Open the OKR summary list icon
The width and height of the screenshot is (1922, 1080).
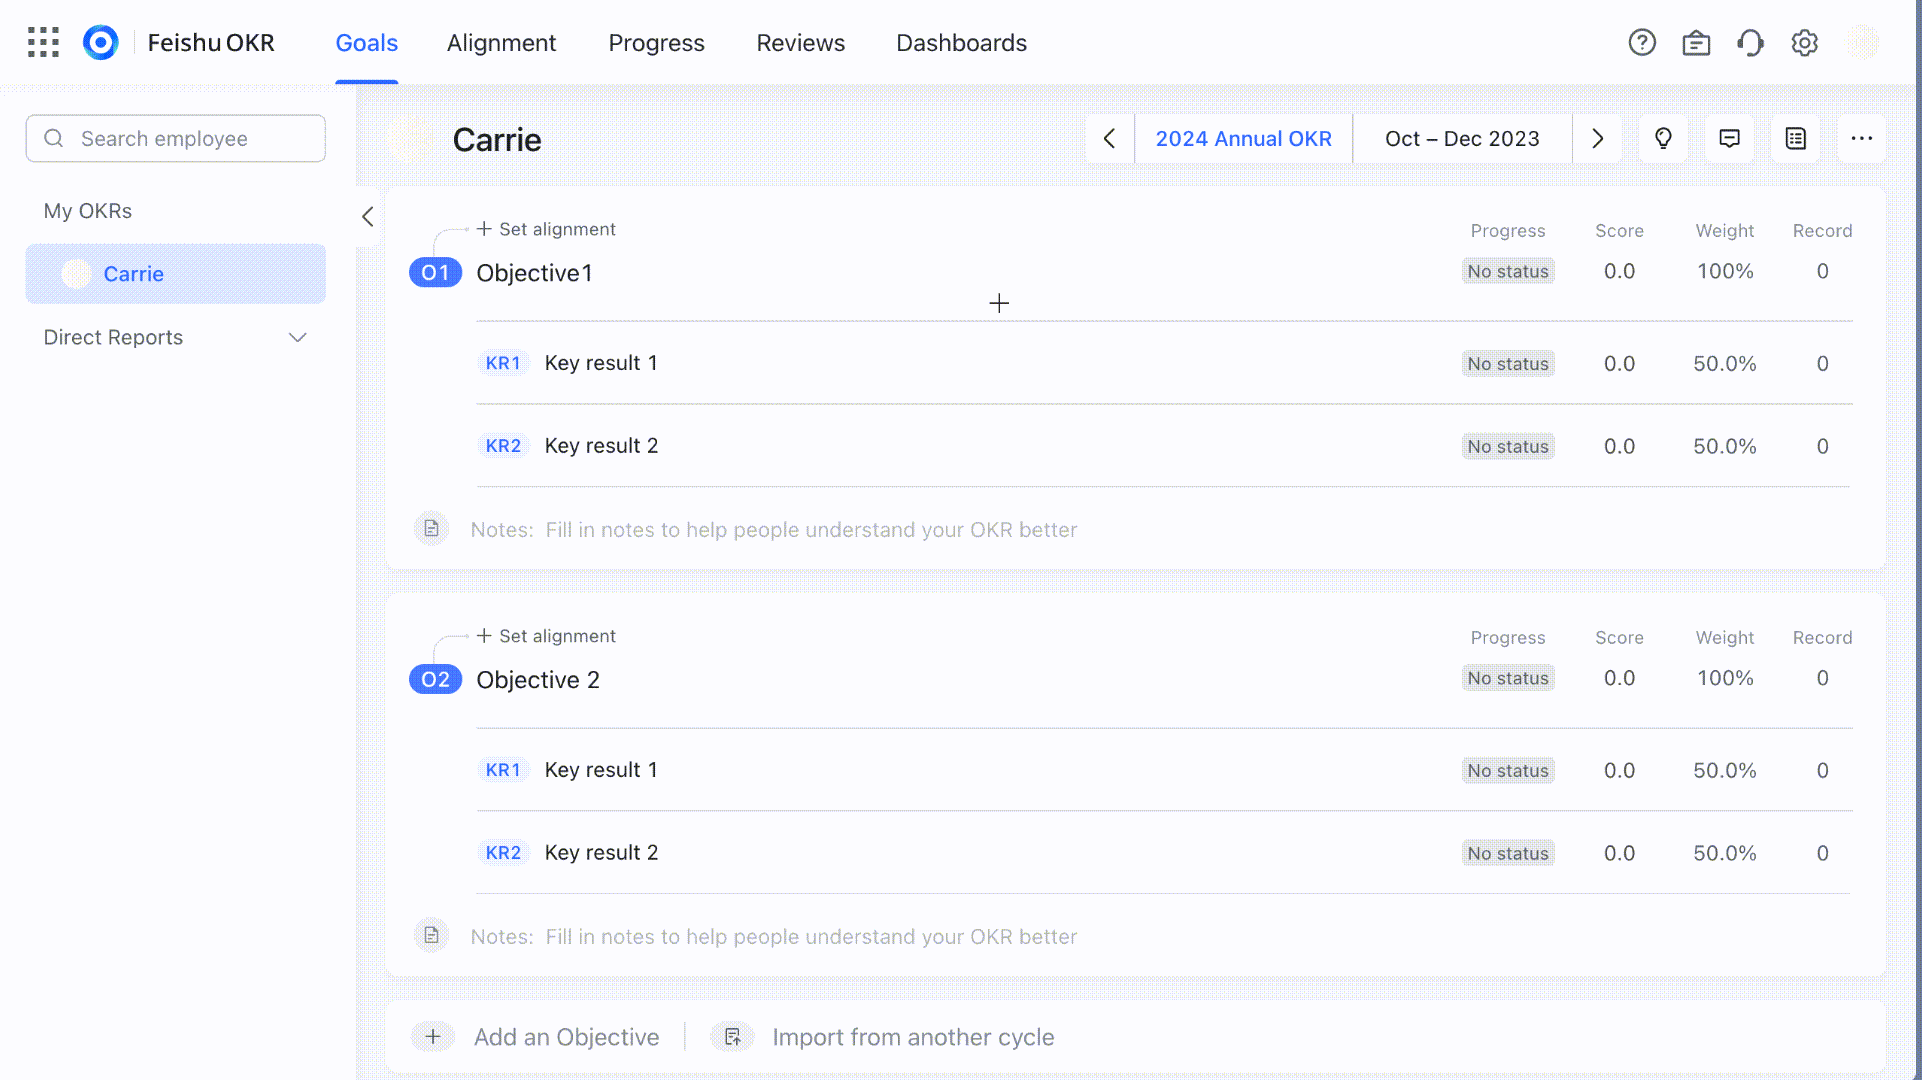[1795, 138]
